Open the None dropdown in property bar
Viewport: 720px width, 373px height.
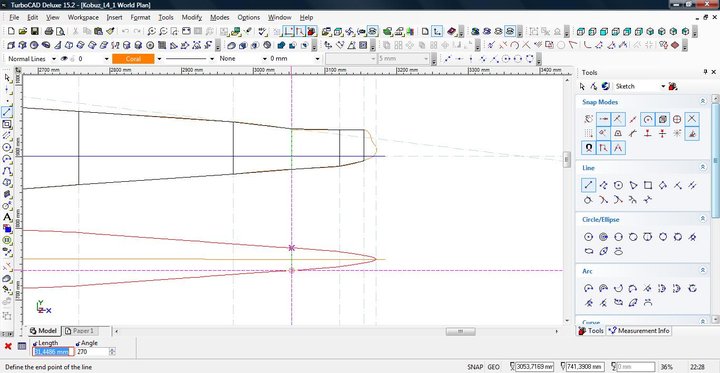(264, 59)
